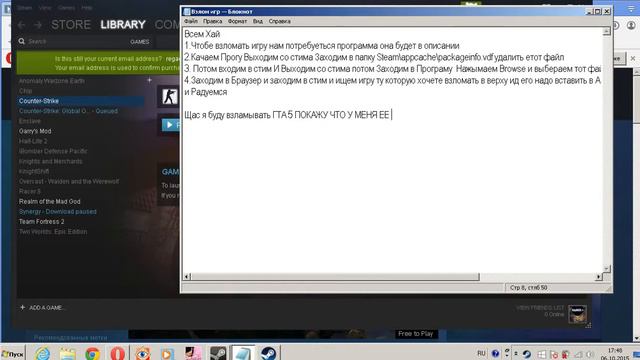
Task: Select Counter-Strike in the library list
Action: click(x=81, y=101)
